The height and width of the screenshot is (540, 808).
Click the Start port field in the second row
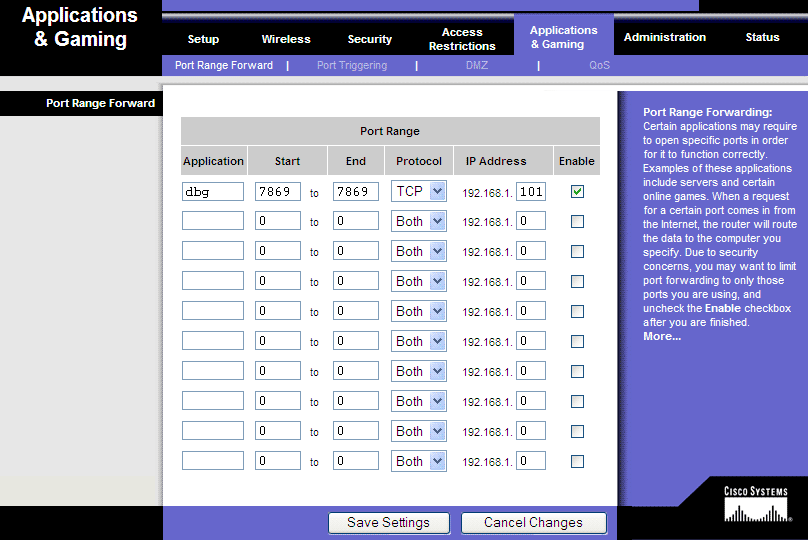coord(278,221)
